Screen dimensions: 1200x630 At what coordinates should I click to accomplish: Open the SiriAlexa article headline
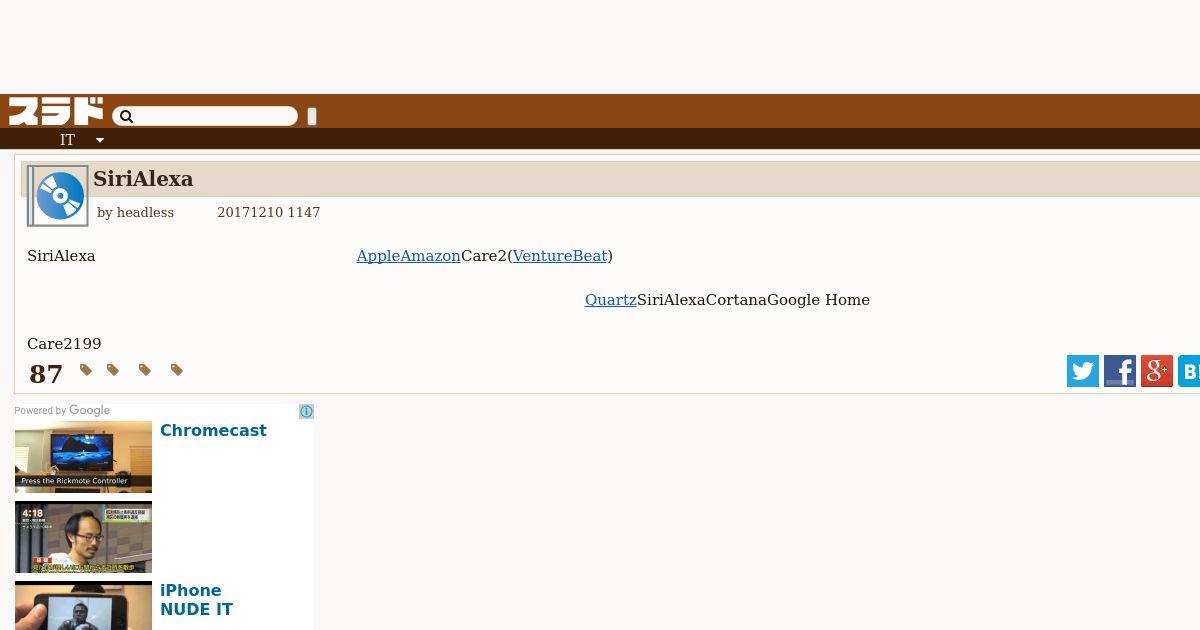[x=143, y=179]
